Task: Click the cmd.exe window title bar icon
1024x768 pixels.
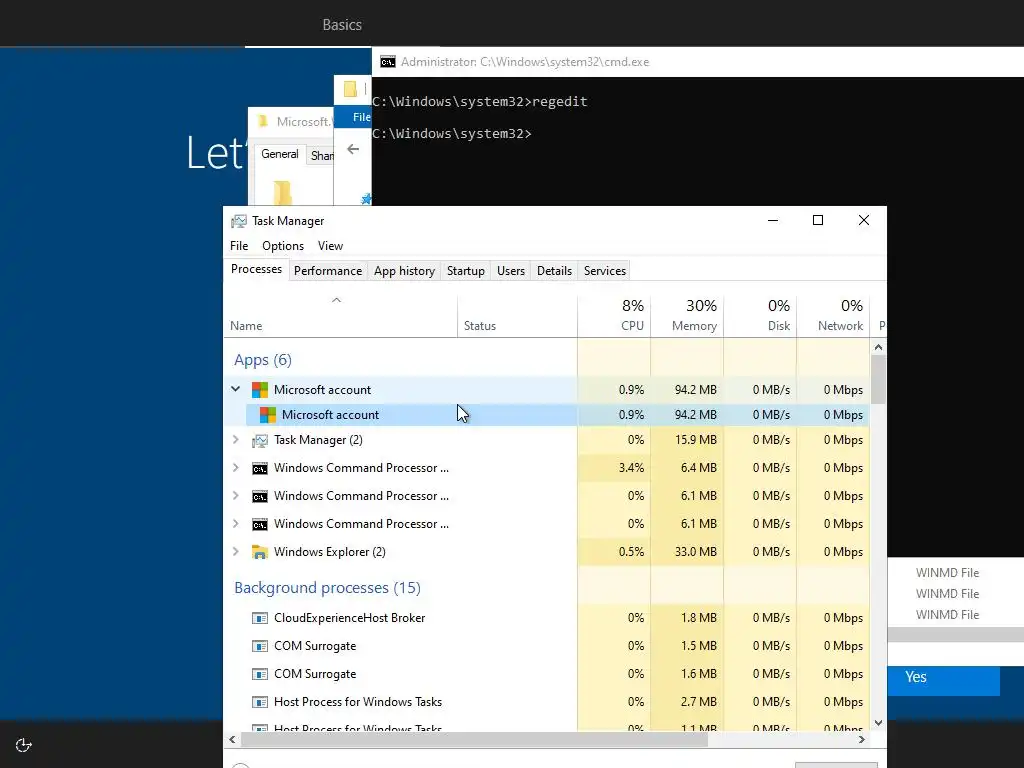Action: click(x=388, y=62)
